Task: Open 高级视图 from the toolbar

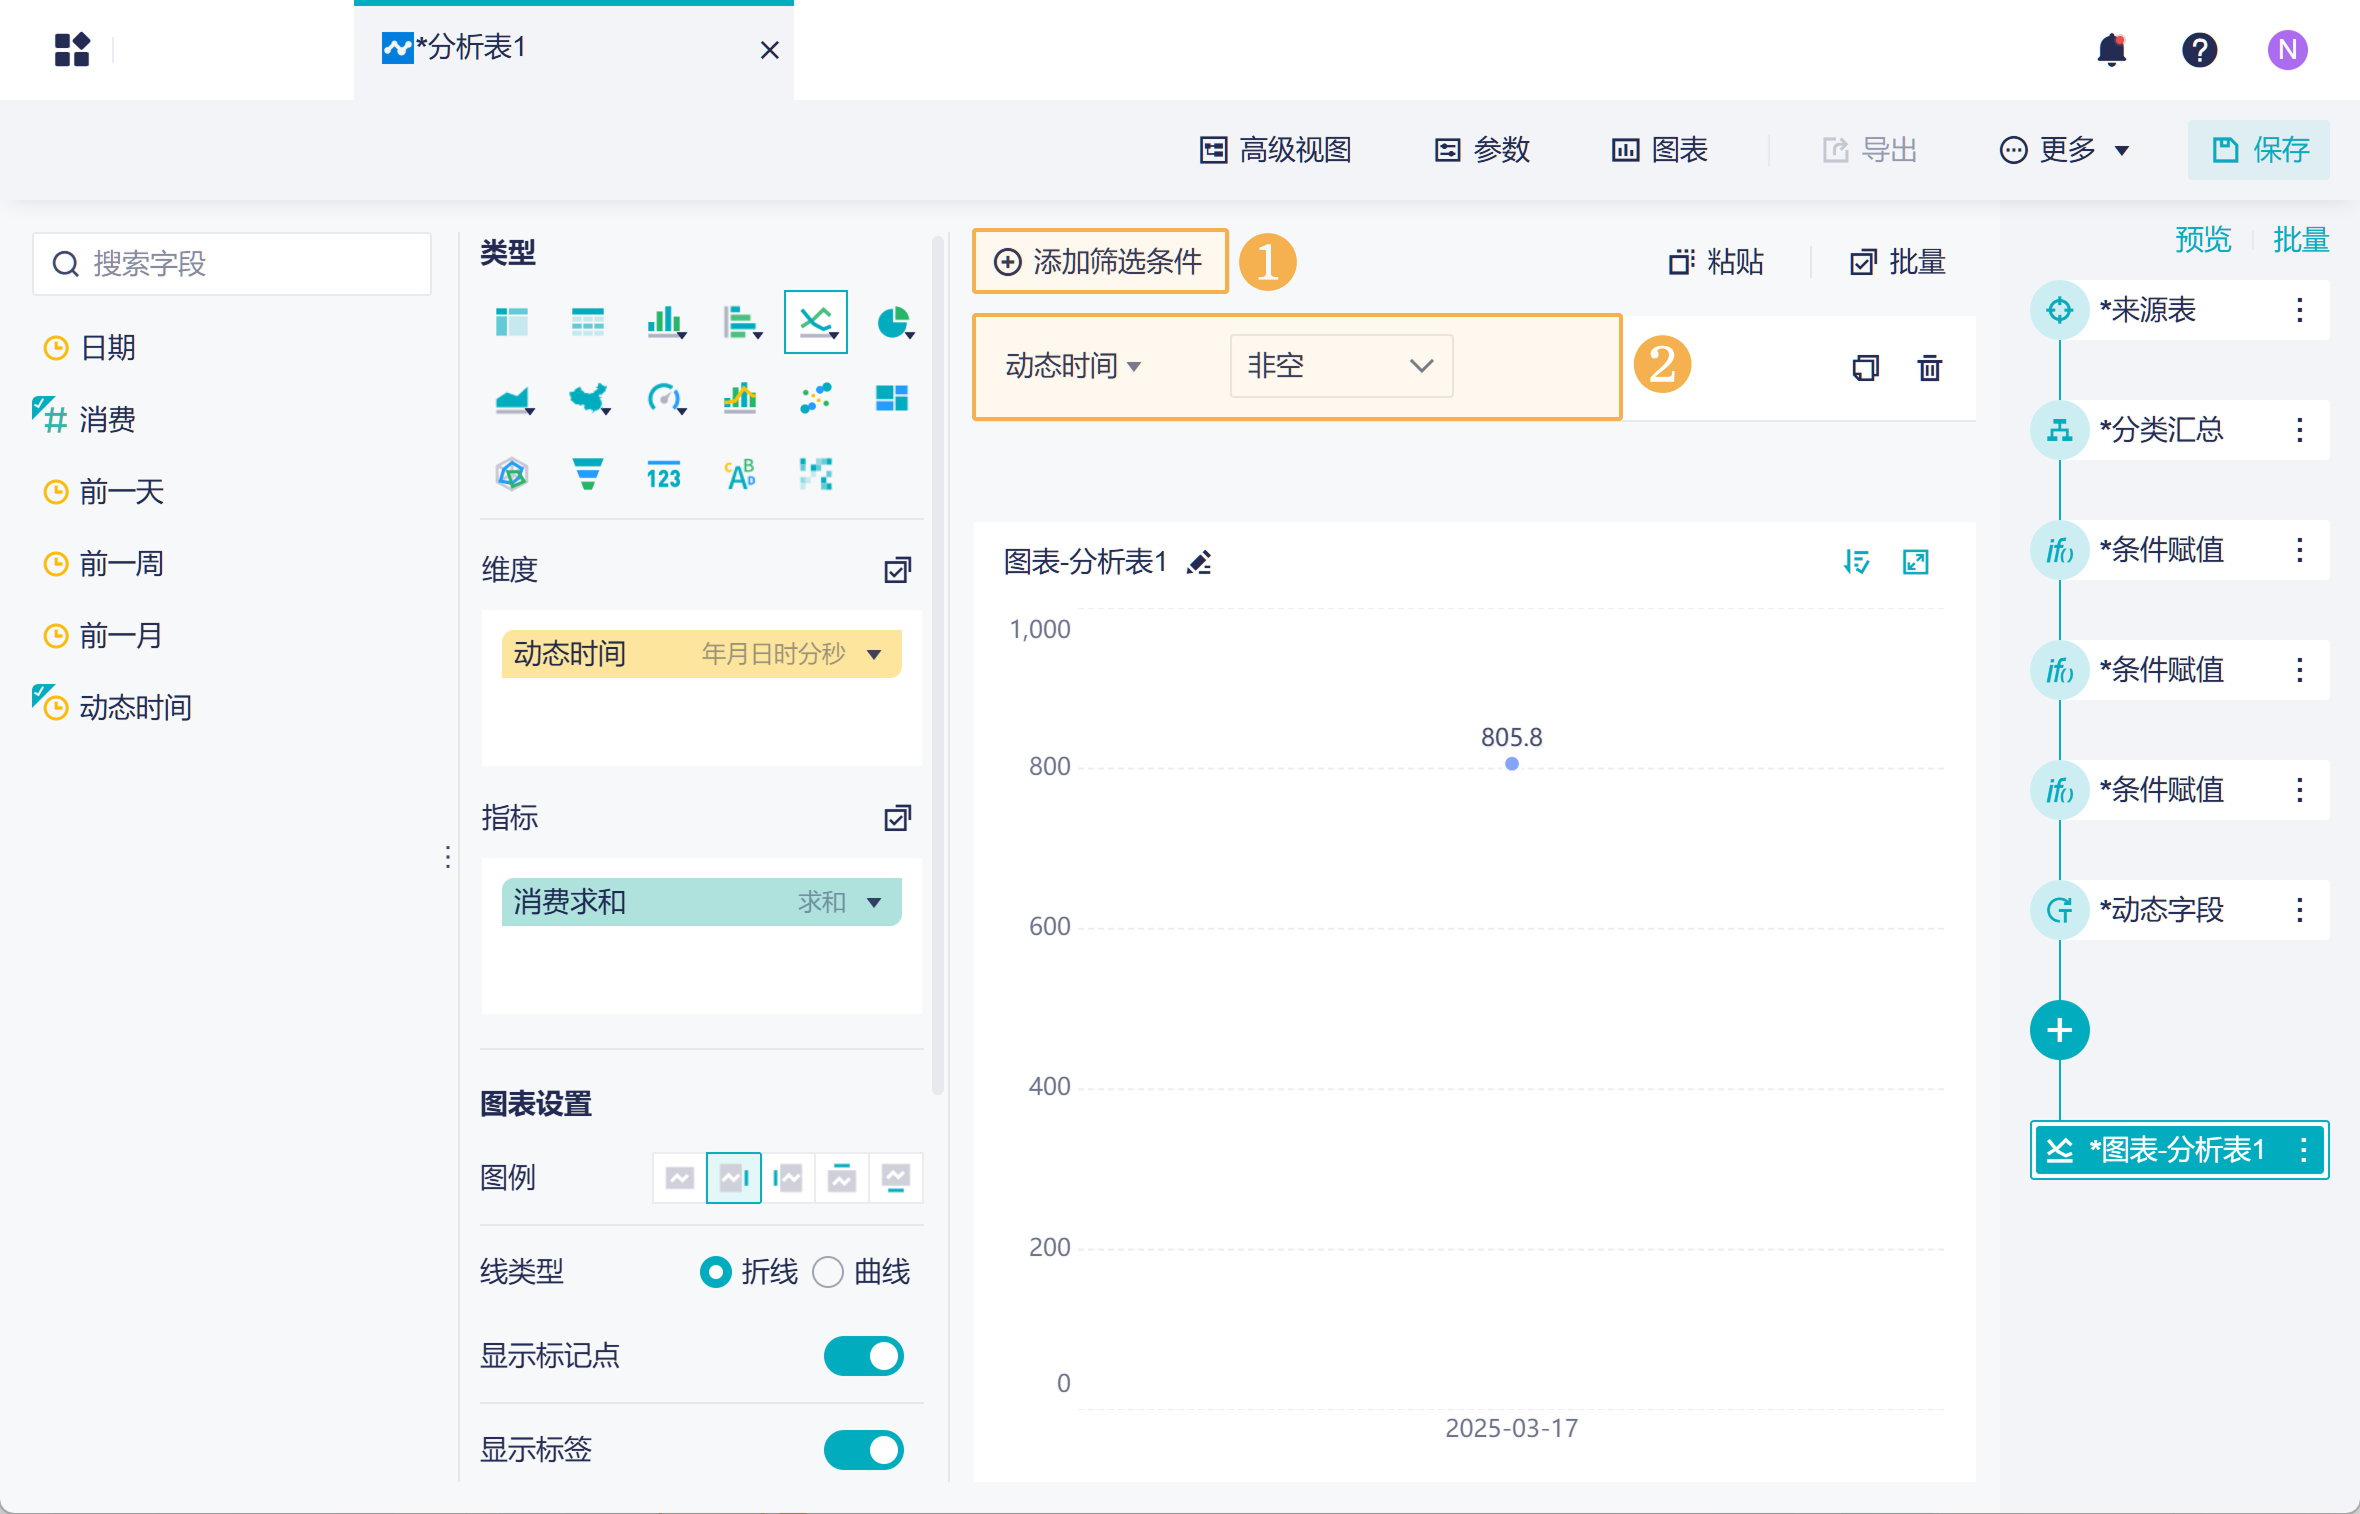Action: 1276,150
